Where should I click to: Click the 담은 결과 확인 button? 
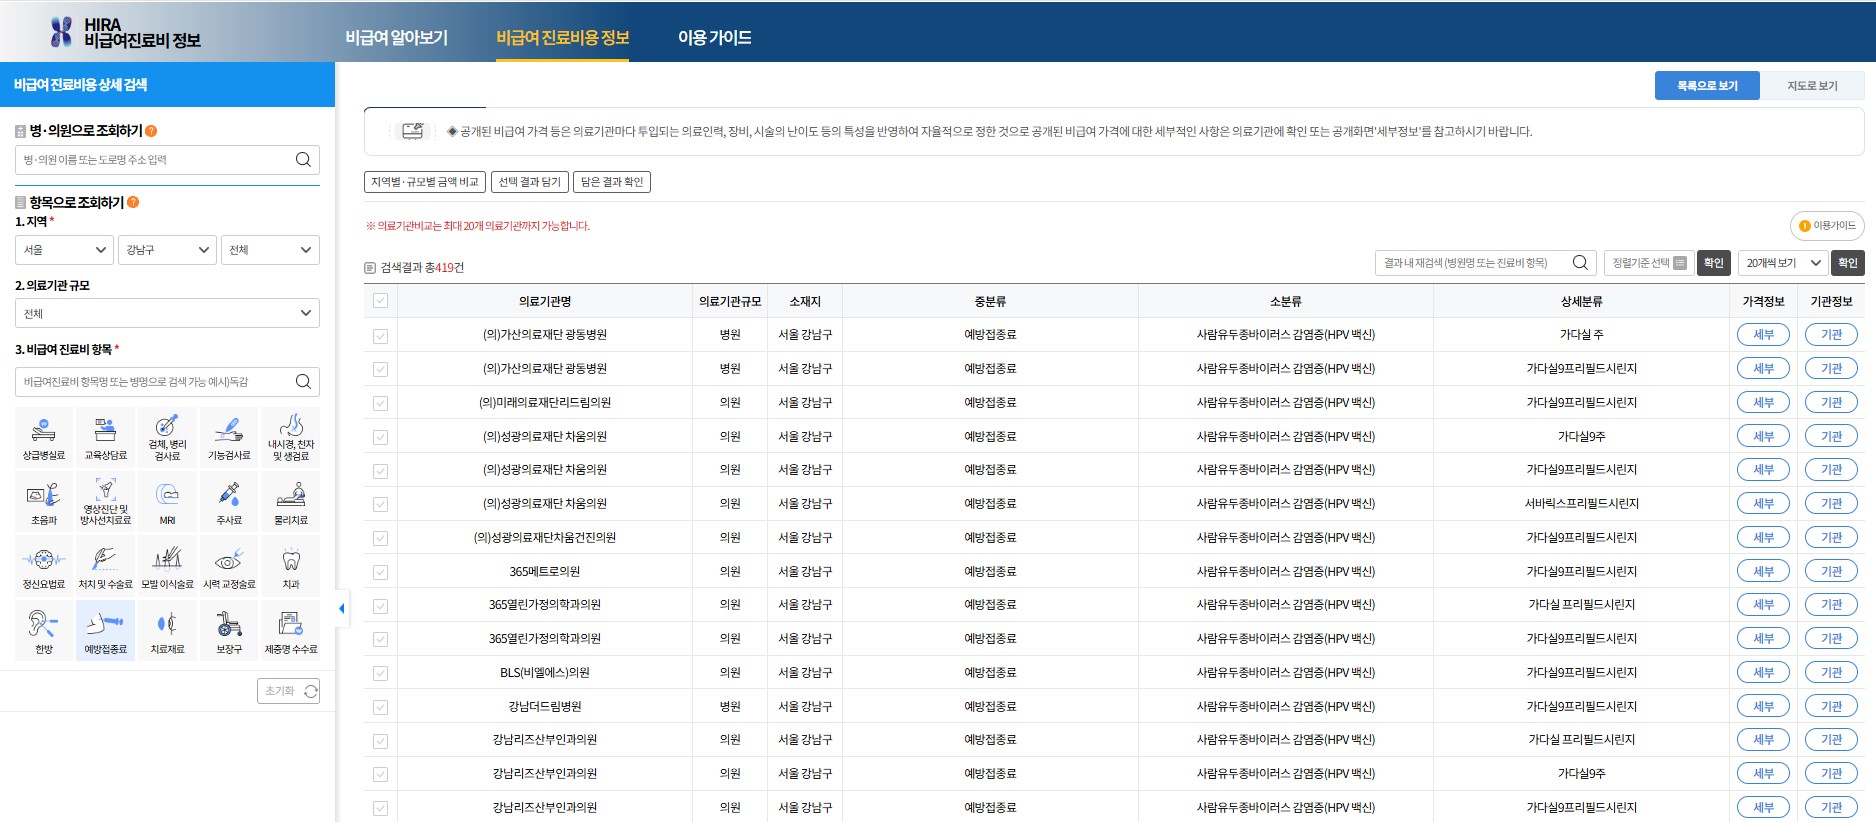click(x=612, y=182)
